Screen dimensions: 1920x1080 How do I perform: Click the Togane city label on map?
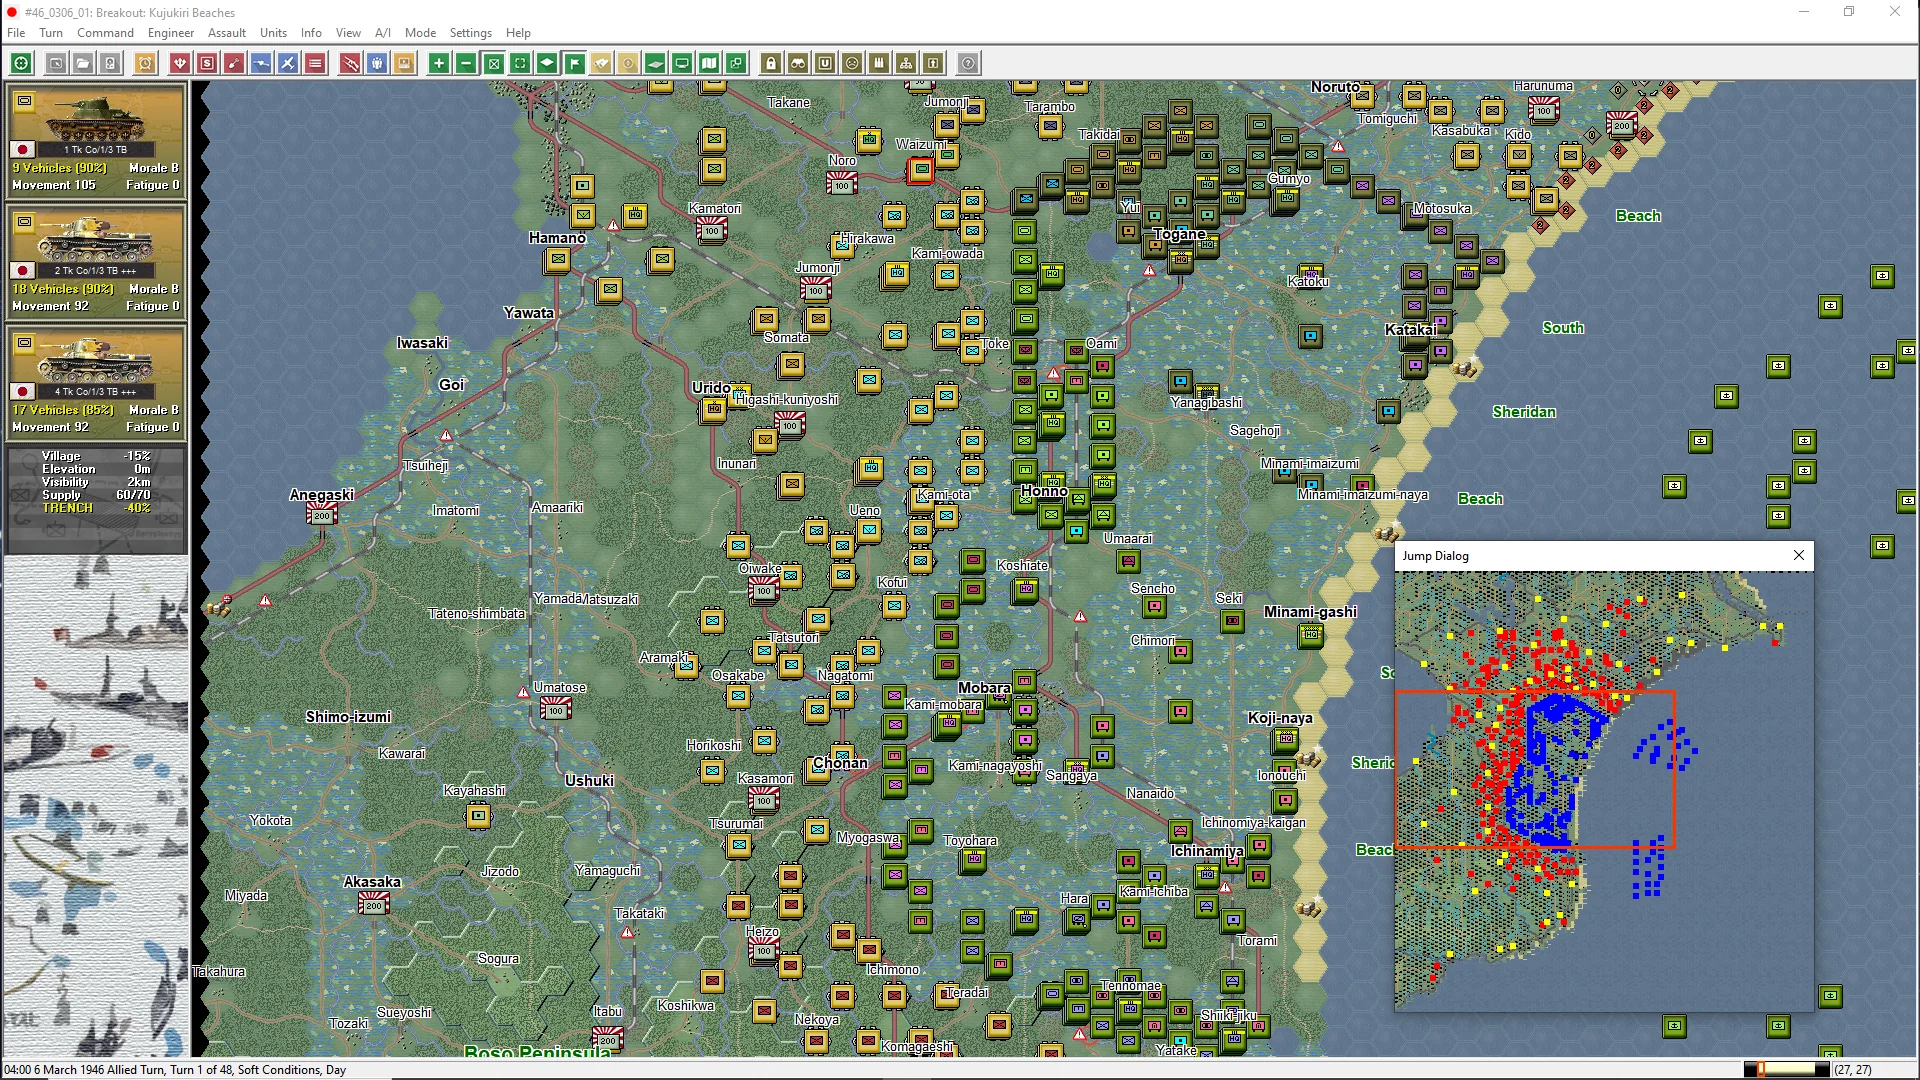1180,234
